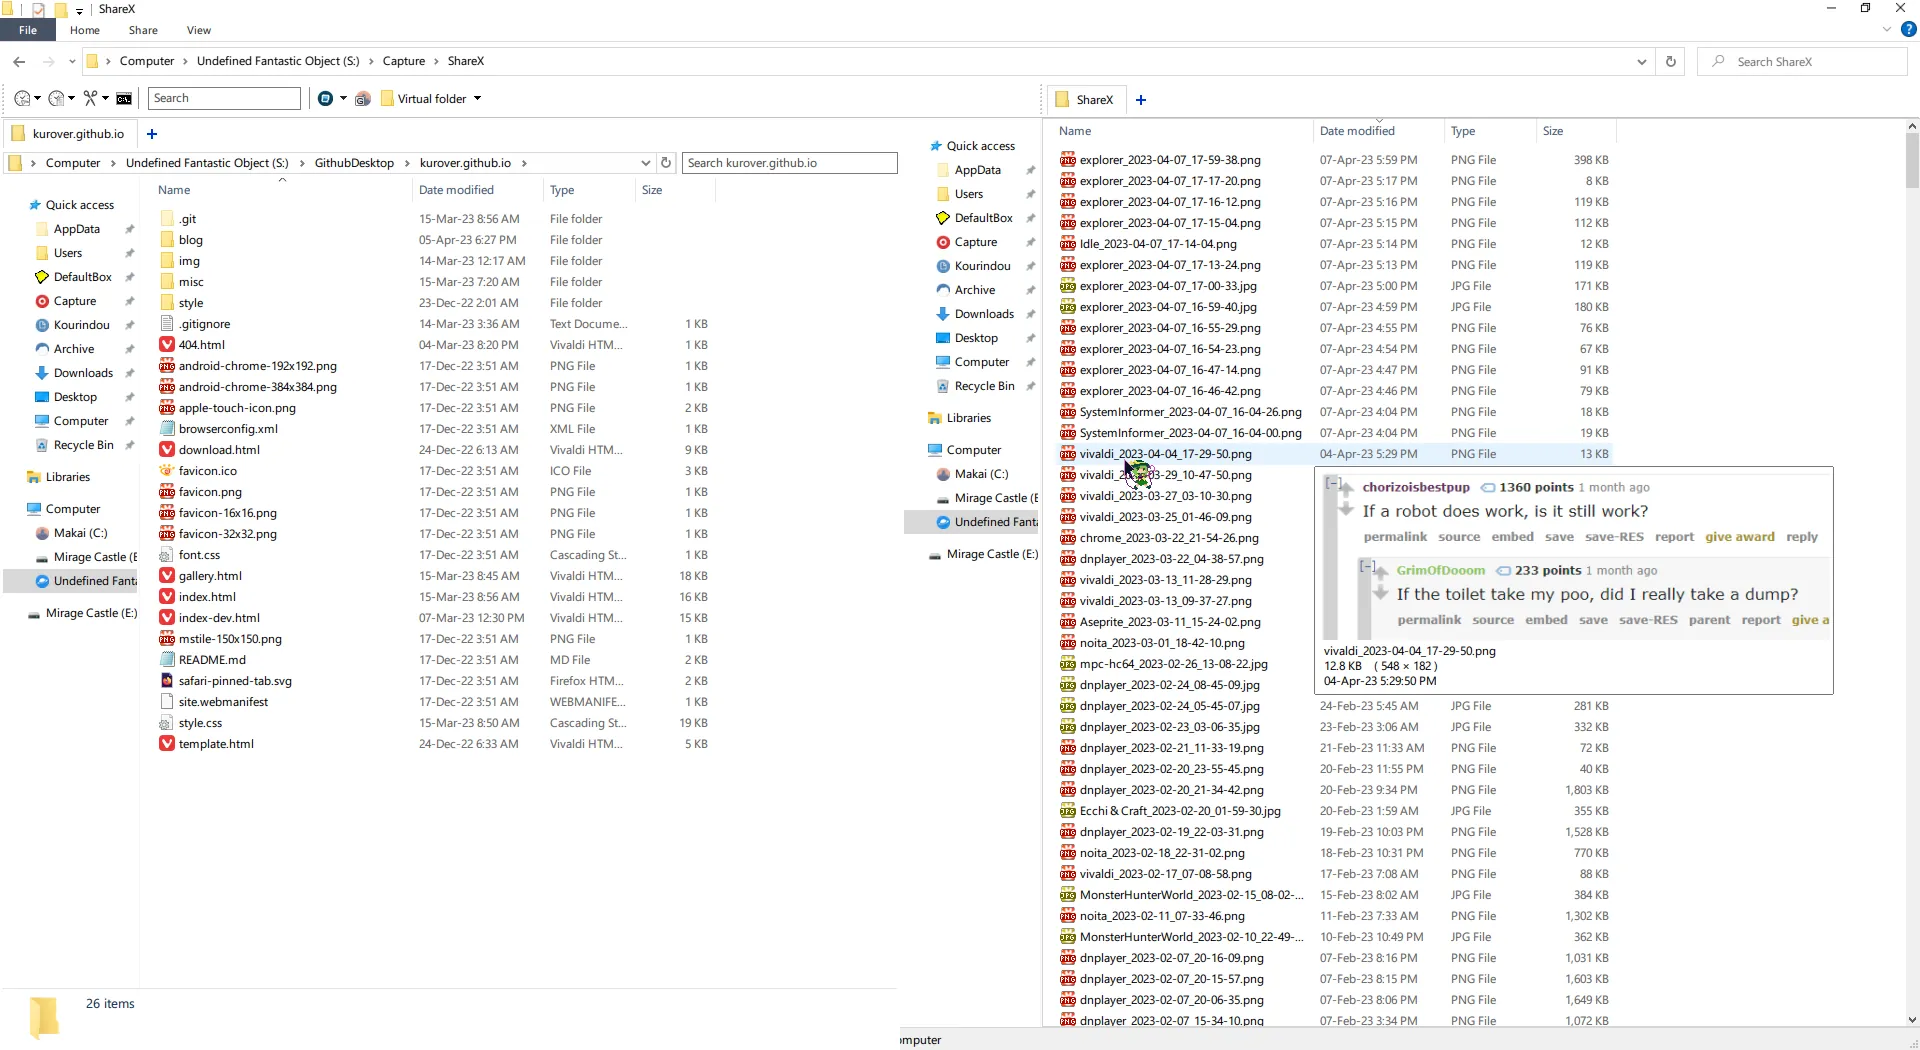Click properties icon in quick access toolbar
This screenshot has height=1050, width=1920.
39,9
